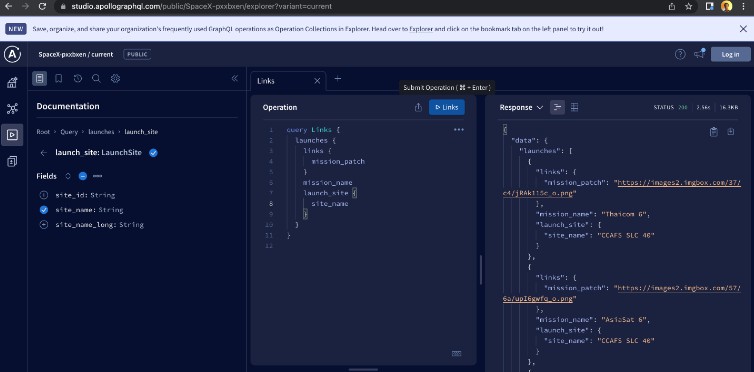Copy response with the clipboard icon
This screenshot has width=754, height=372.
click(x=714, y=132)
